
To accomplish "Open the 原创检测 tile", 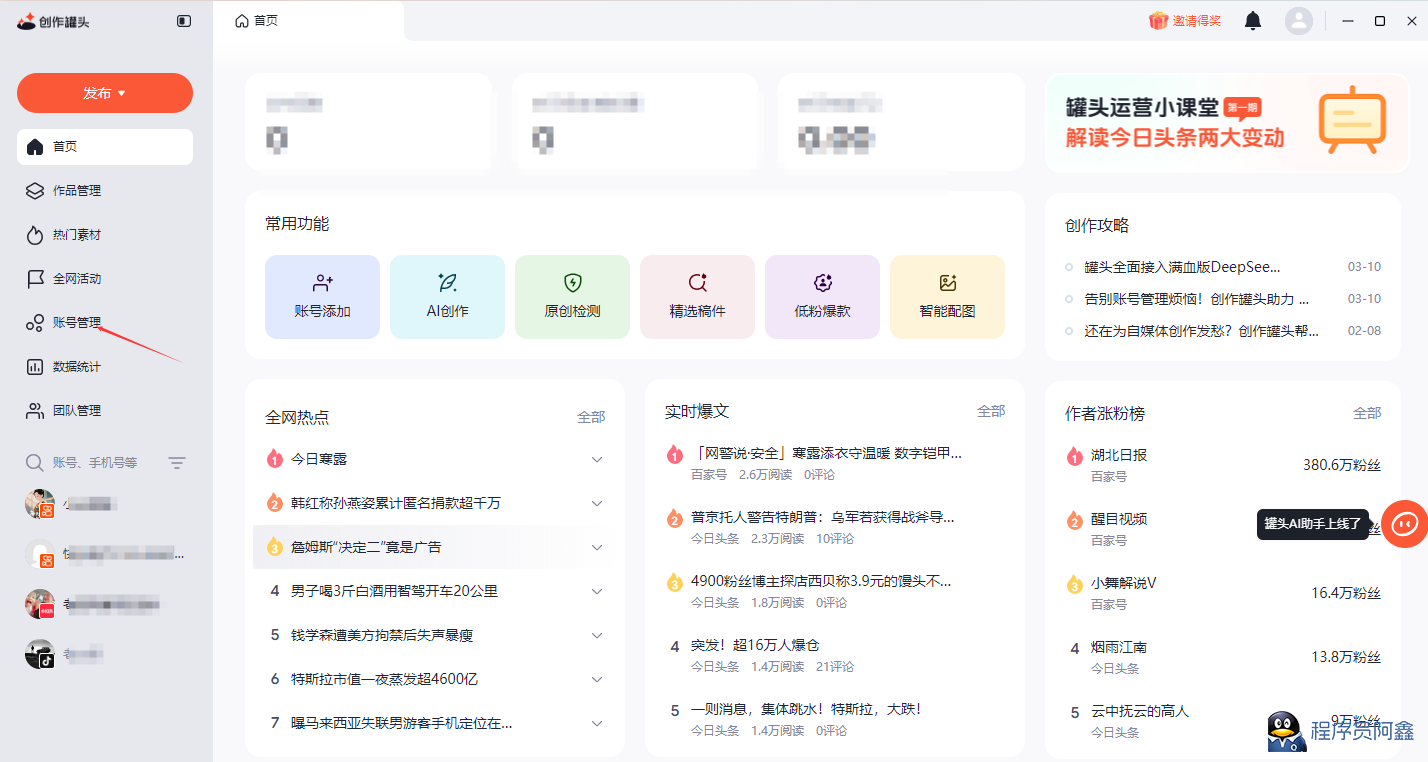I will coord(572,296).
